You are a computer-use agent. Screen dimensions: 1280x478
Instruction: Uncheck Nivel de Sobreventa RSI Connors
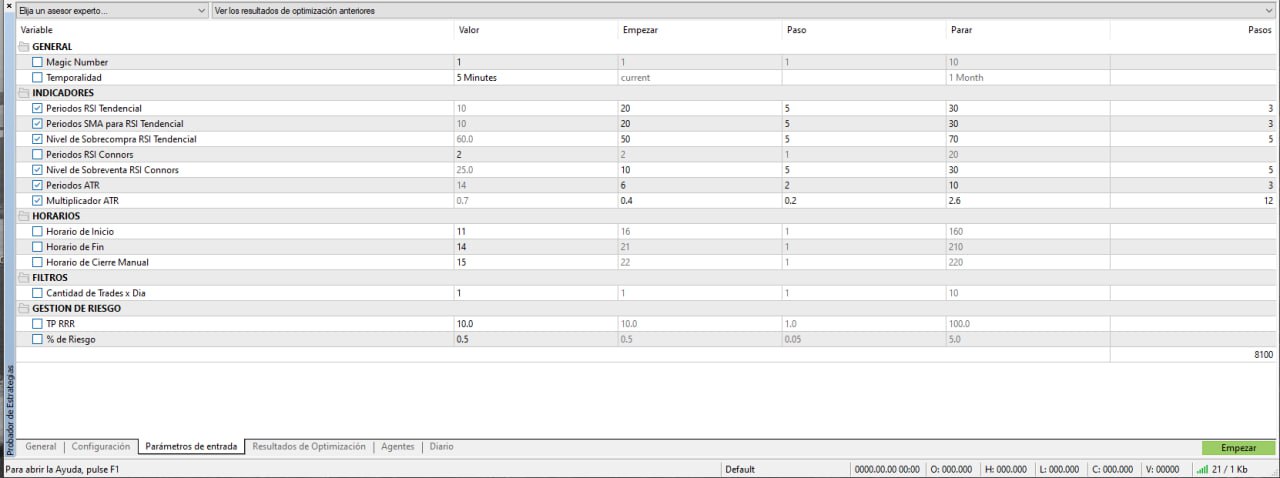point(37,170)
